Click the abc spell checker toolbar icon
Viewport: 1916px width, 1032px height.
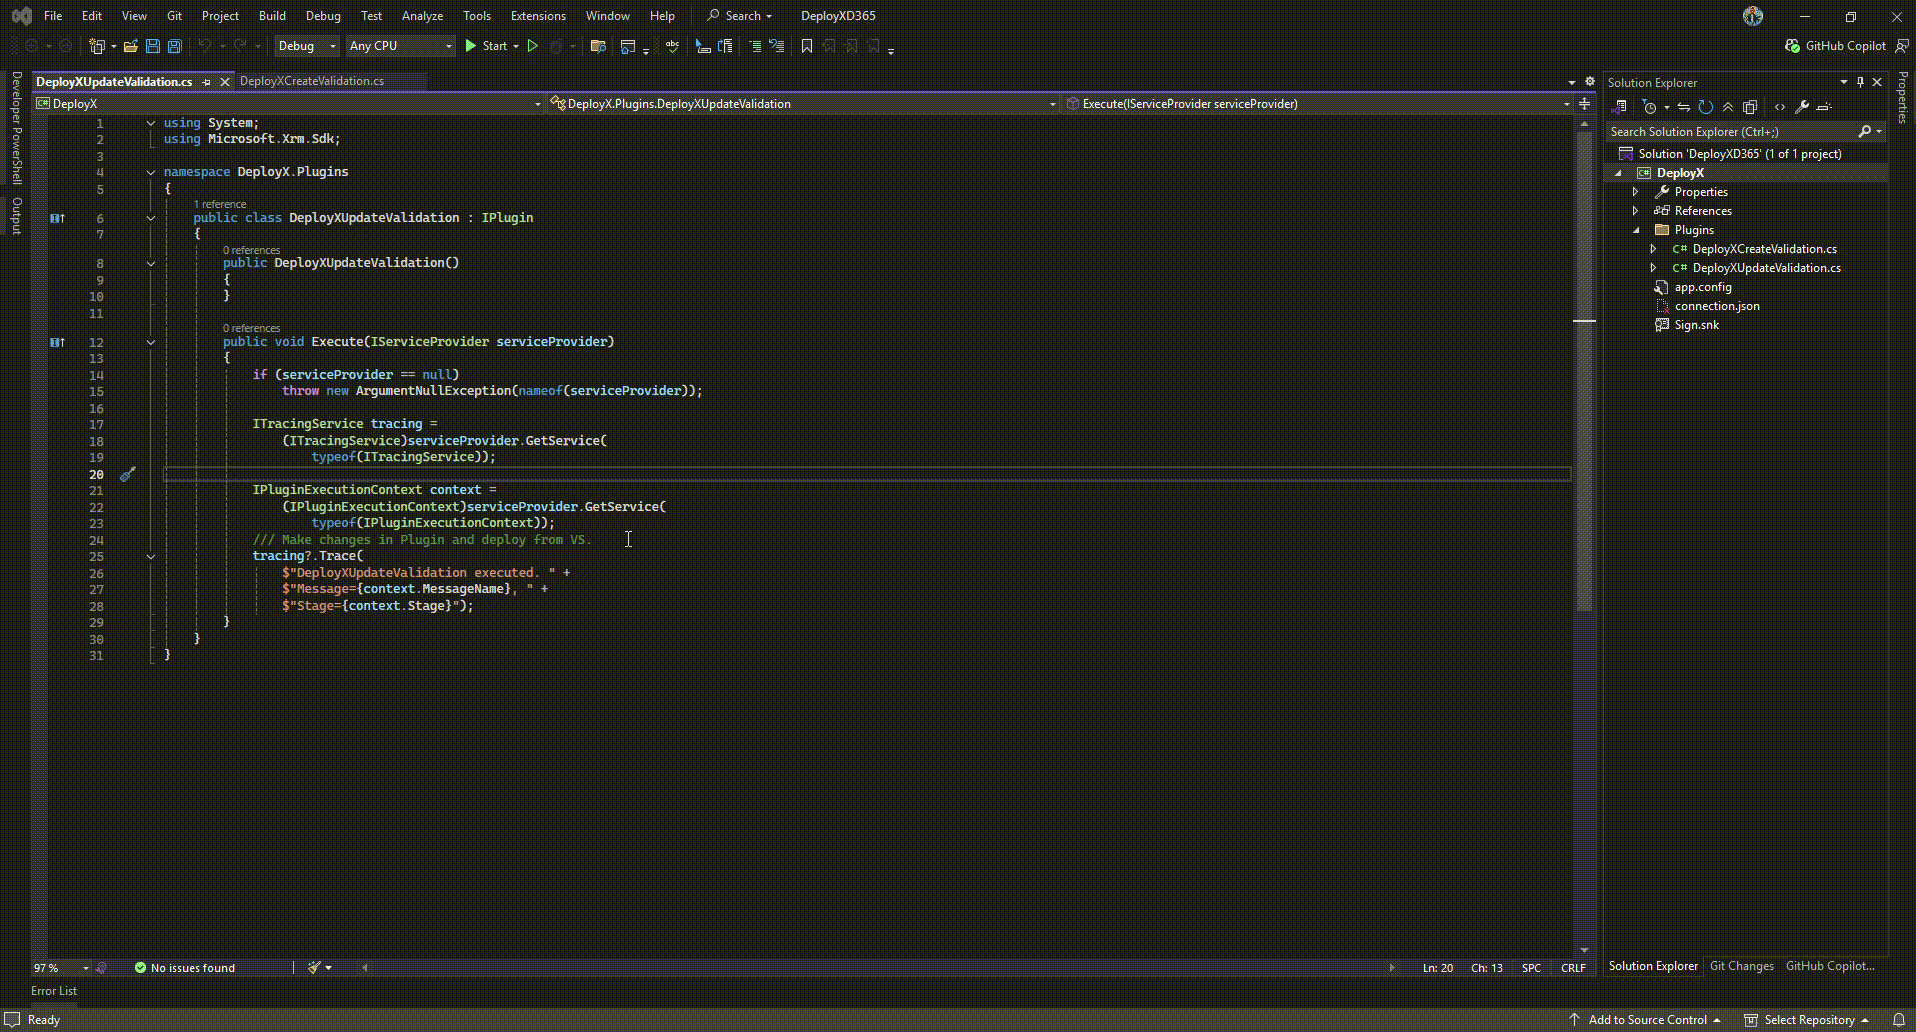coord(672,46)
